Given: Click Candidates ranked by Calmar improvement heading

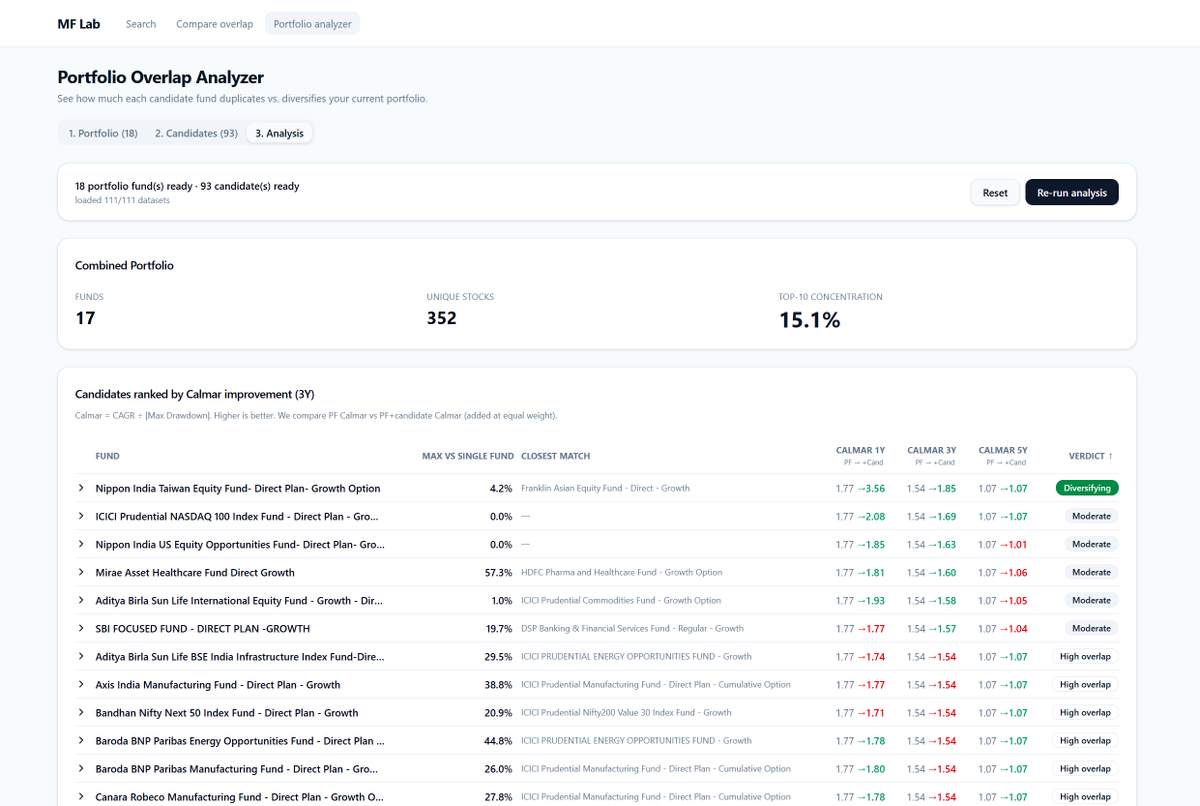Looking at the screenshot, I should [195, 394].
